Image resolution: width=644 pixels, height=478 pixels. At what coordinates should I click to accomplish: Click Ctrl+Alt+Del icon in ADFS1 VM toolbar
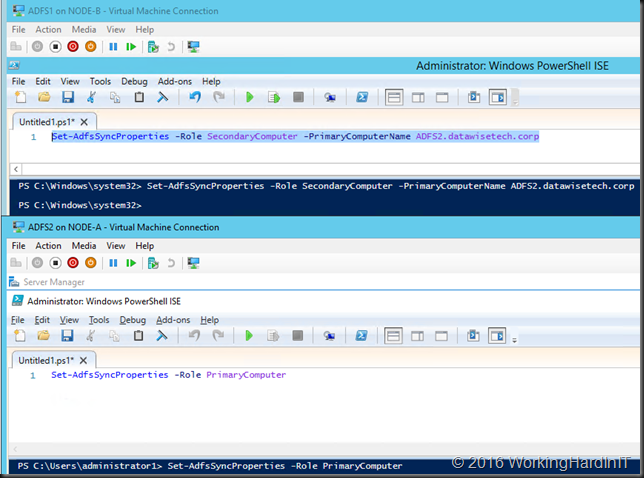(16, 47)
